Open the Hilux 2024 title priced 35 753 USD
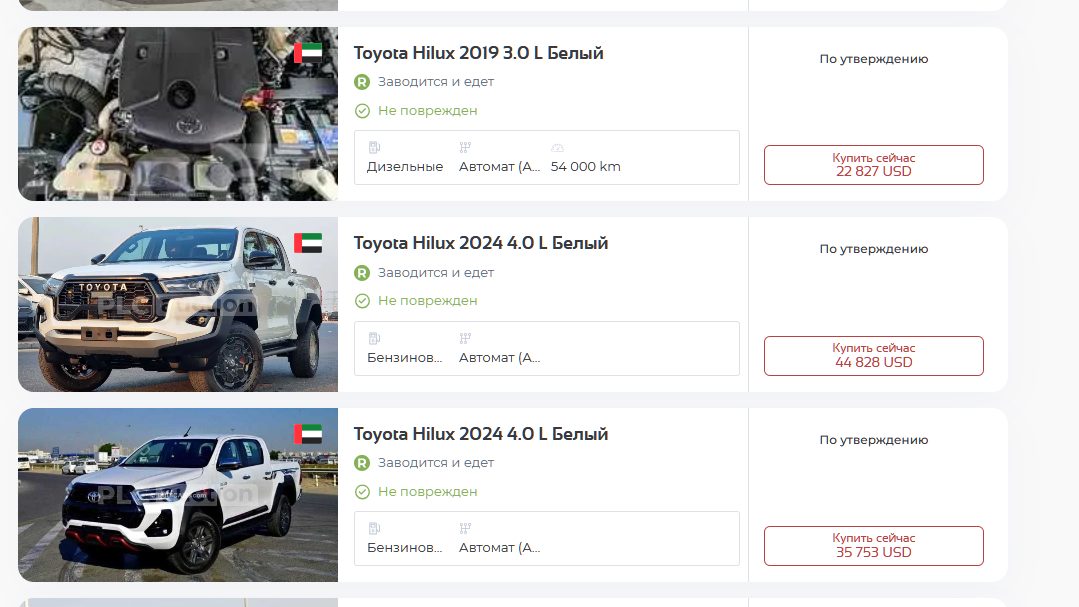The height and width of the screenshot is (607, 1079). click(481, 434)
